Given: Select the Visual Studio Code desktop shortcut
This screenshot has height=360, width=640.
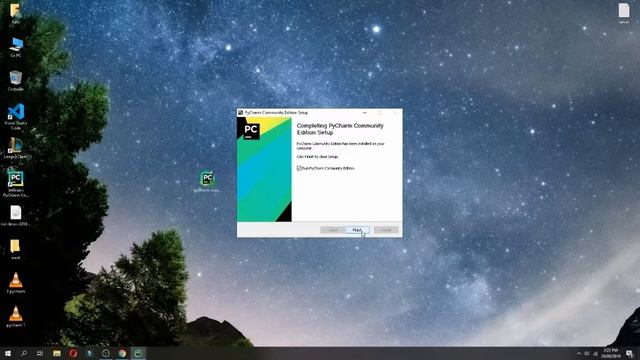Looking at the screenshot, I should [x=16, y=116].
